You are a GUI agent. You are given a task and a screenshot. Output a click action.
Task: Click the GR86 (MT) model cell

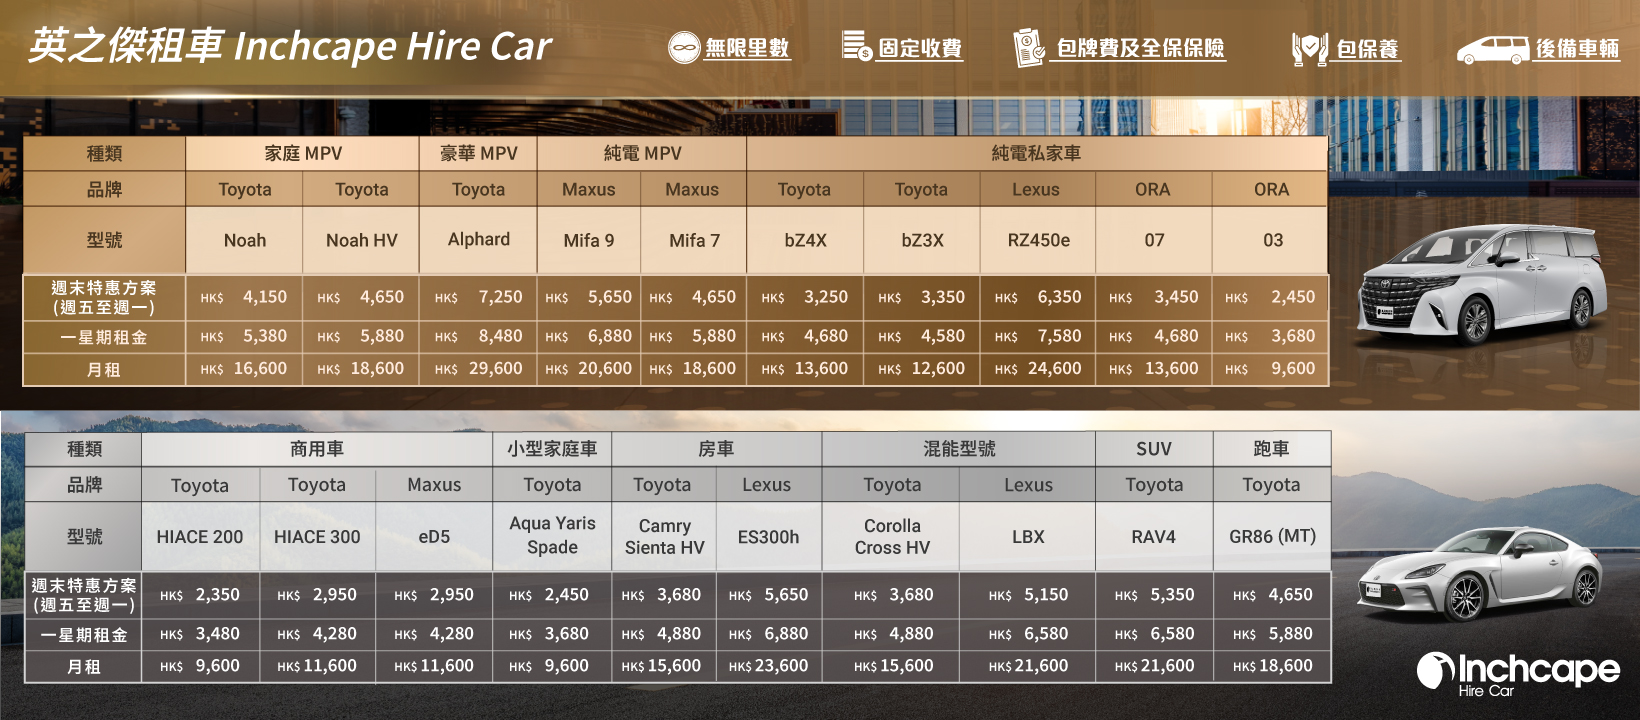point(1272,537)
